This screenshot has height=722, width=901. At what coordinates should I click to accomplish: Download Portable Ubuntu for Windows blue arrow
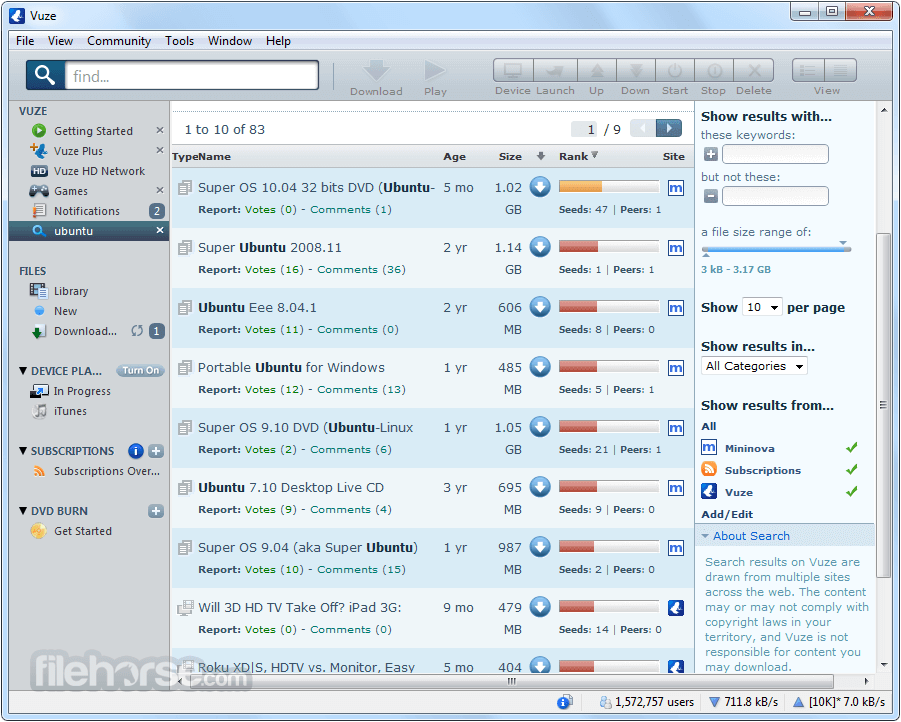coord(540,367)
